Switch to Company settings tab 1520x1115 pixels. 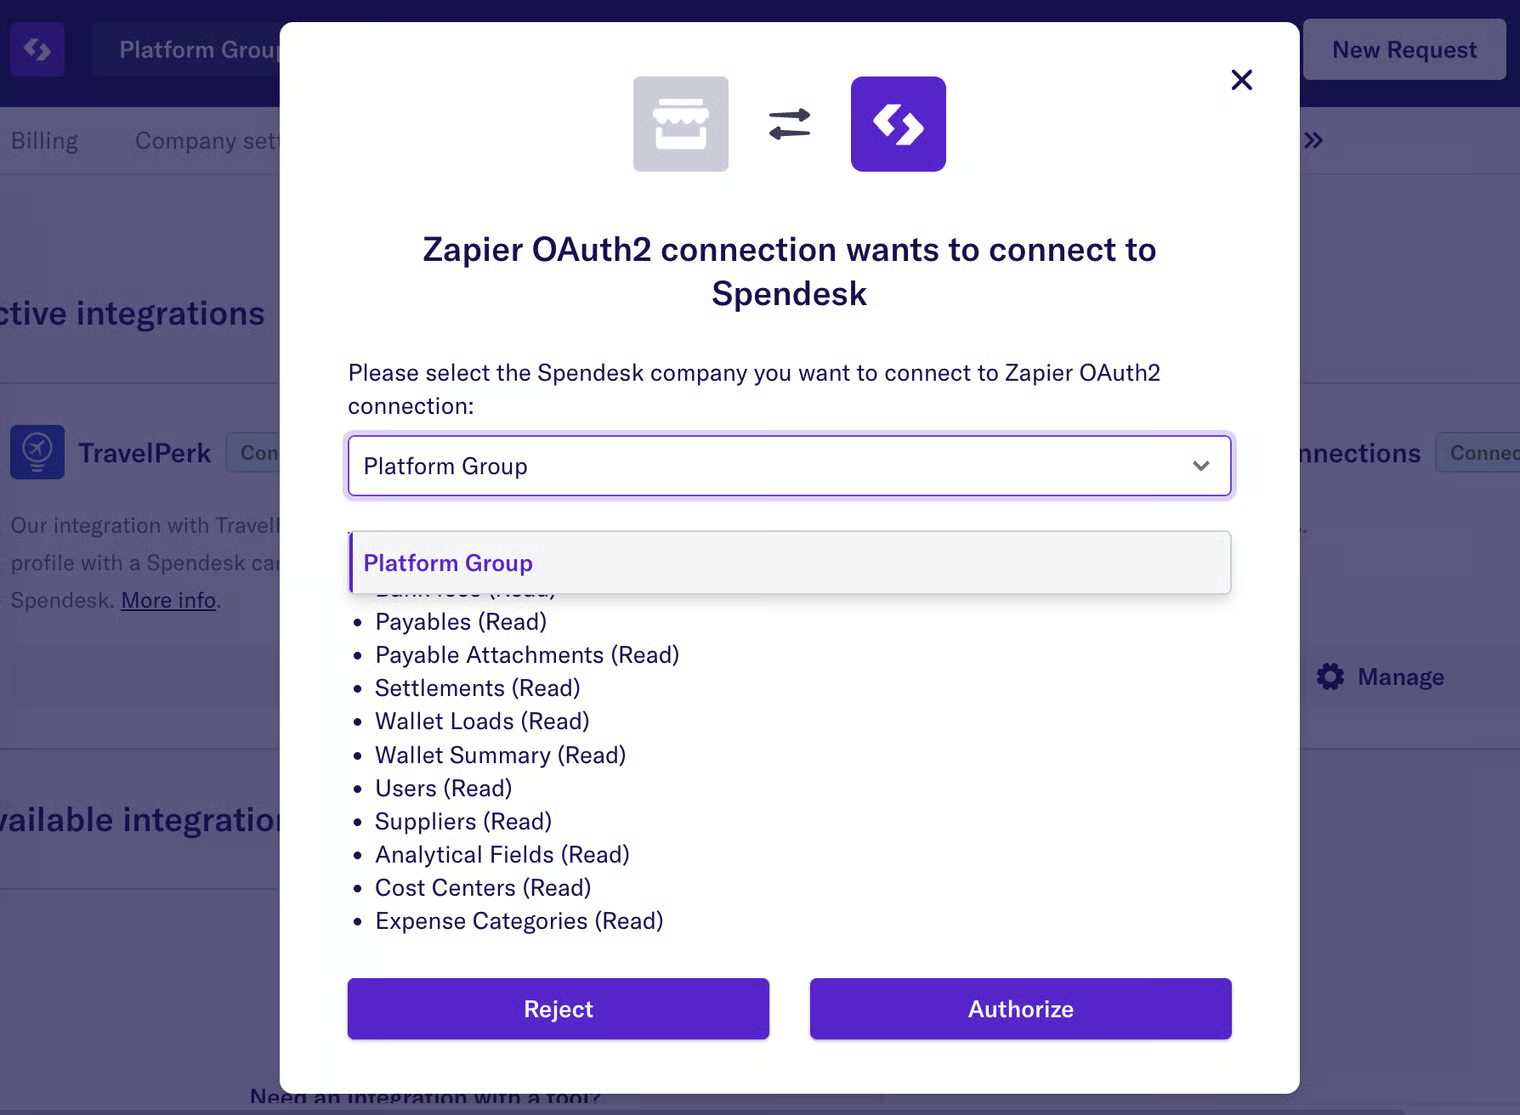[205, 141]
